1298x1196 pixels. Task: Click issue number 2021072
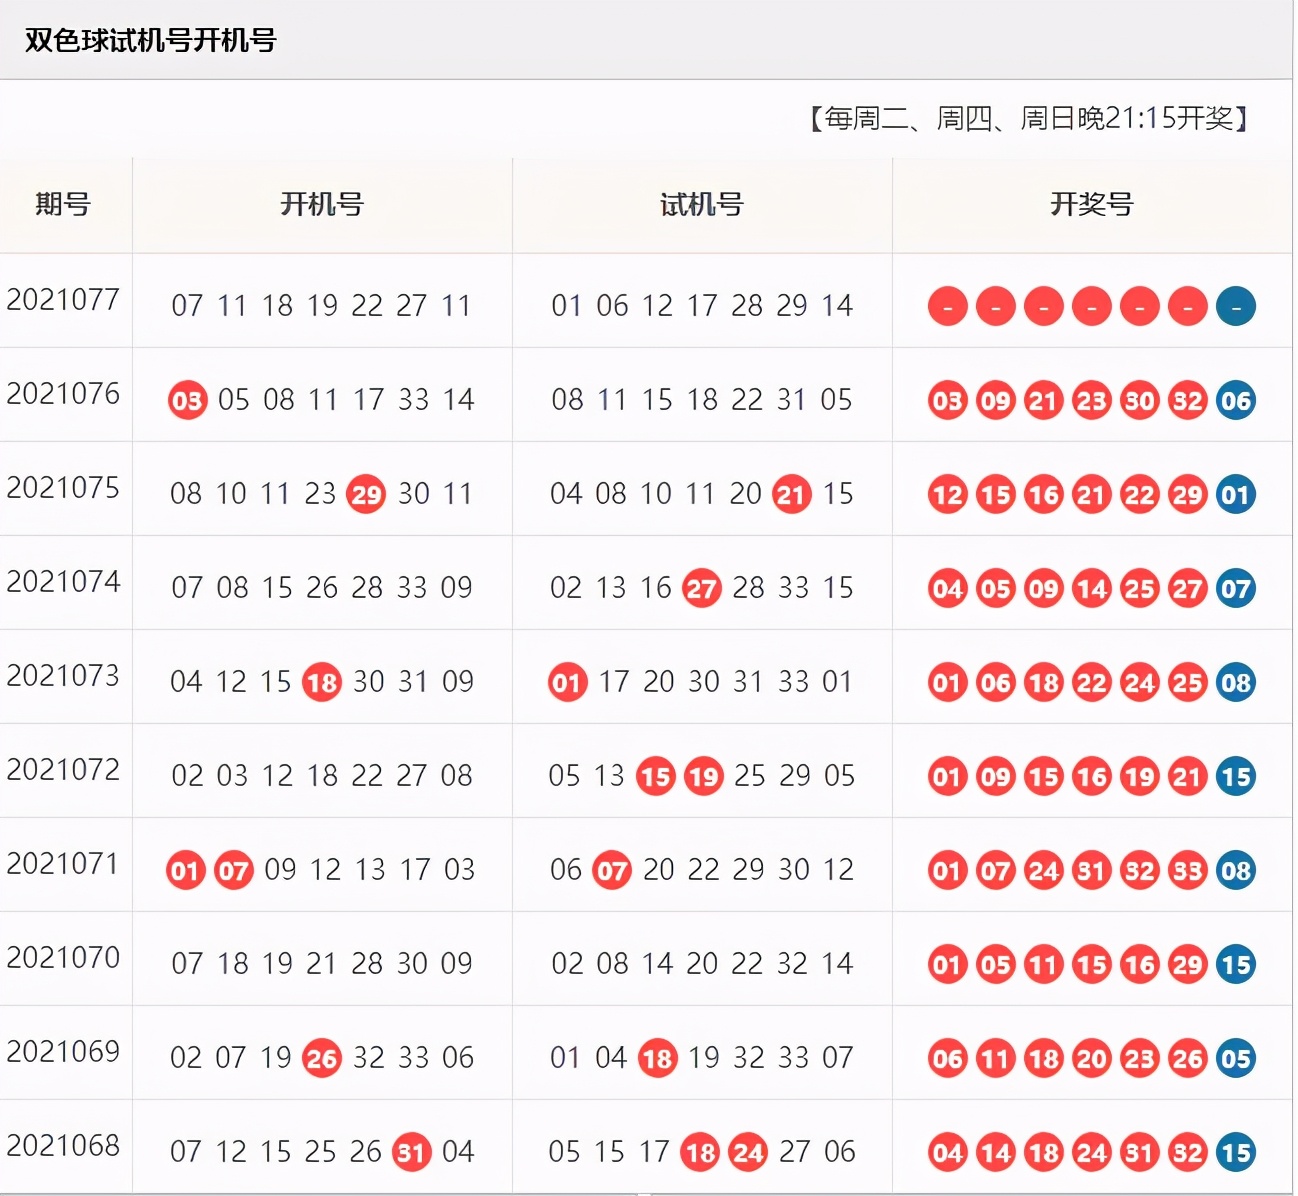click(63, 770)
